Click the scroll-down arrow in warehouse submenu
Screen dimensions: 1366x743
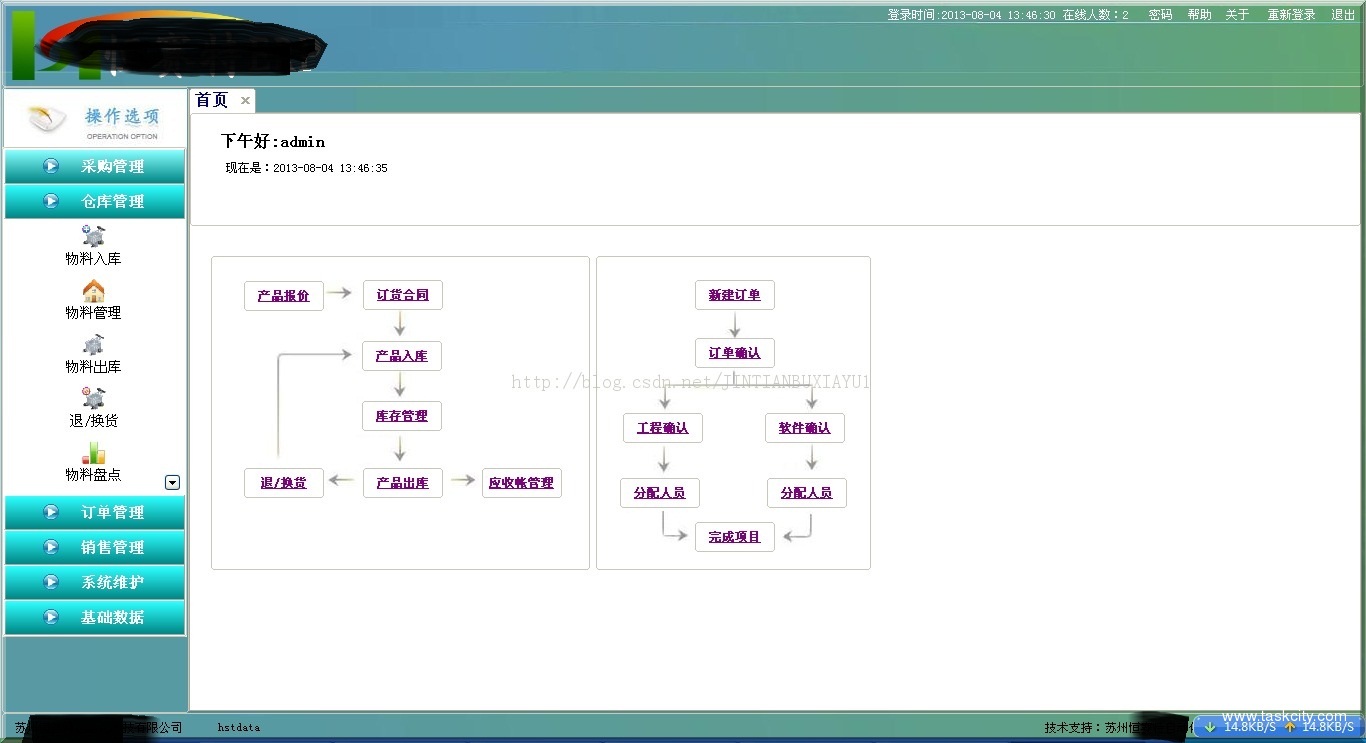(172, 483)
